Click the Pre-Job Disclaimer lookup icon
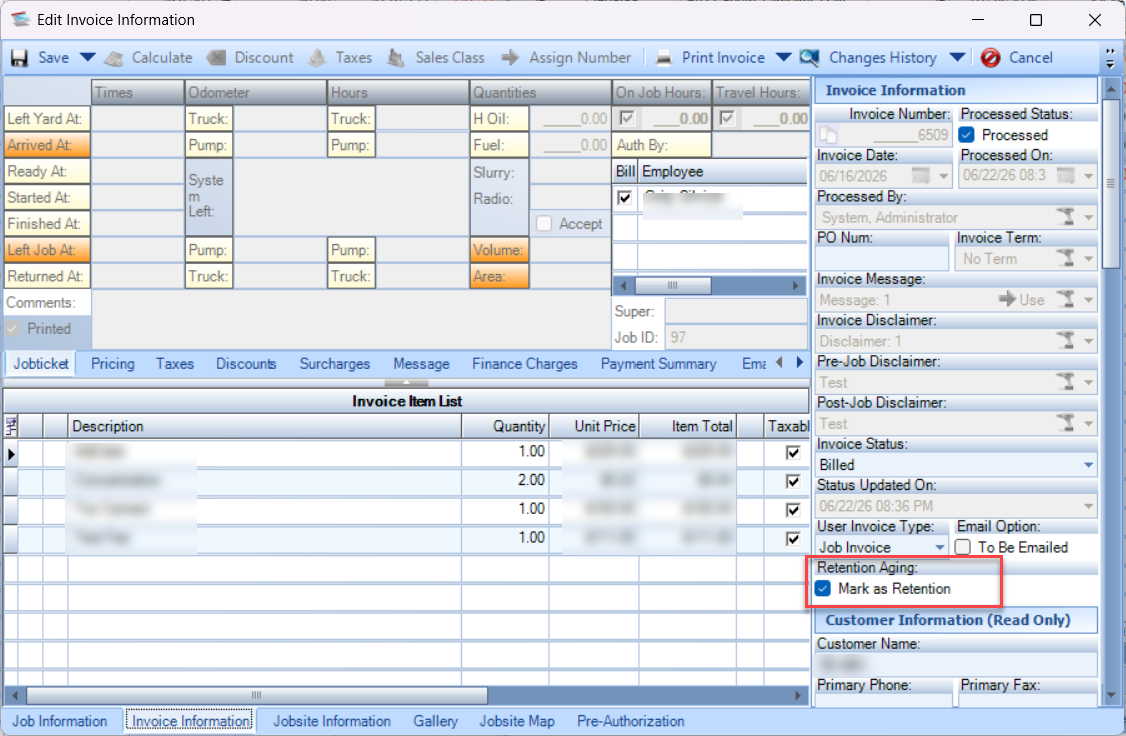 [1066, 382]
